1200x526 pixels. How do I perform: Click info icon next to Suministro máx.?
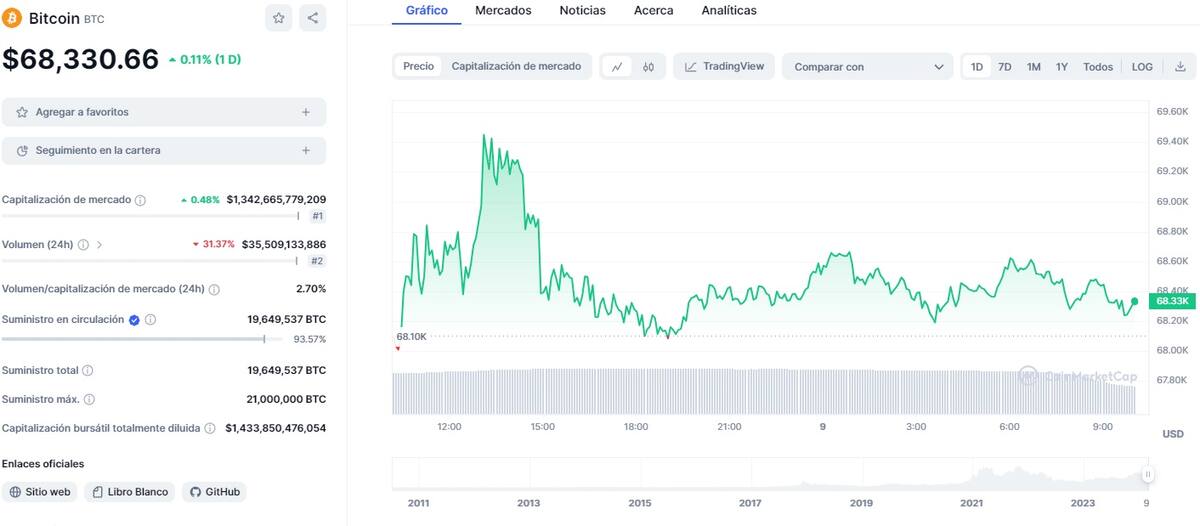click(x=89, y=399)
